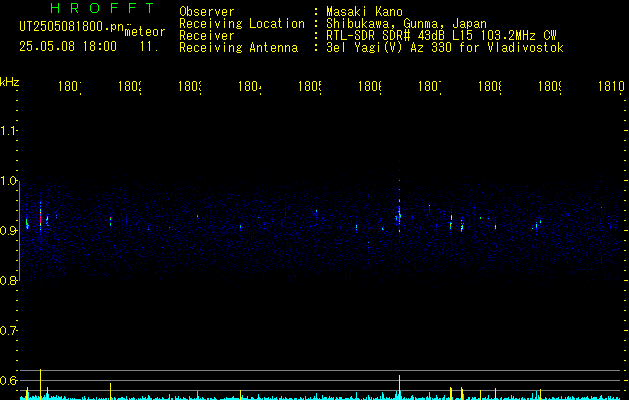Click the "Receiving Antenna" label

238,48
